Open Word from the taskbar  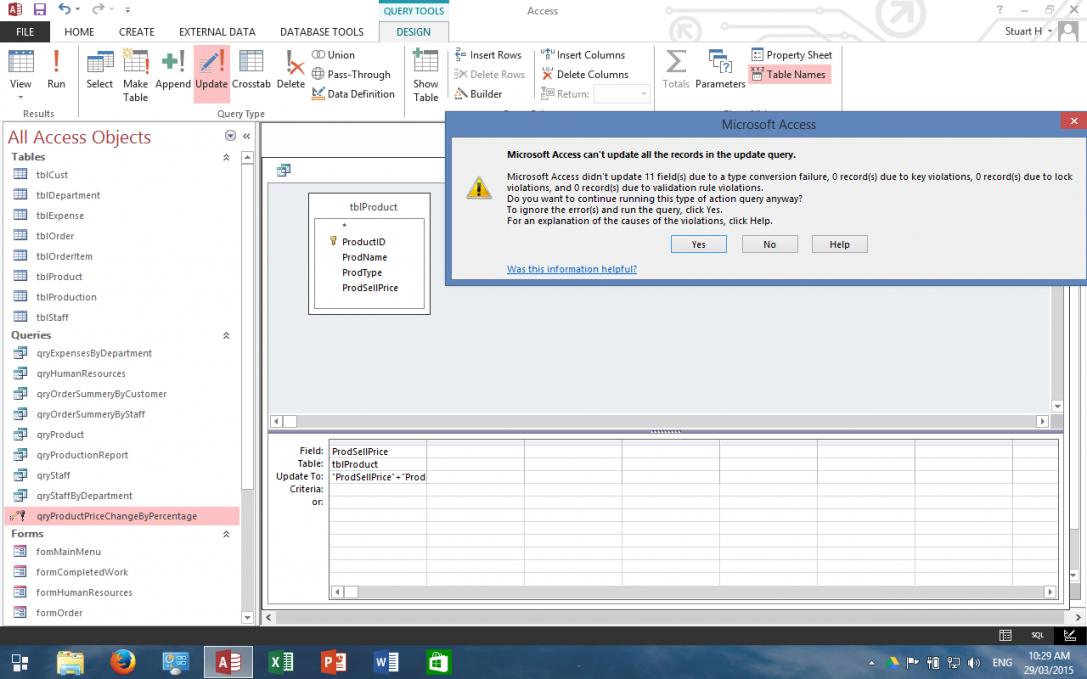coord(386,662)
